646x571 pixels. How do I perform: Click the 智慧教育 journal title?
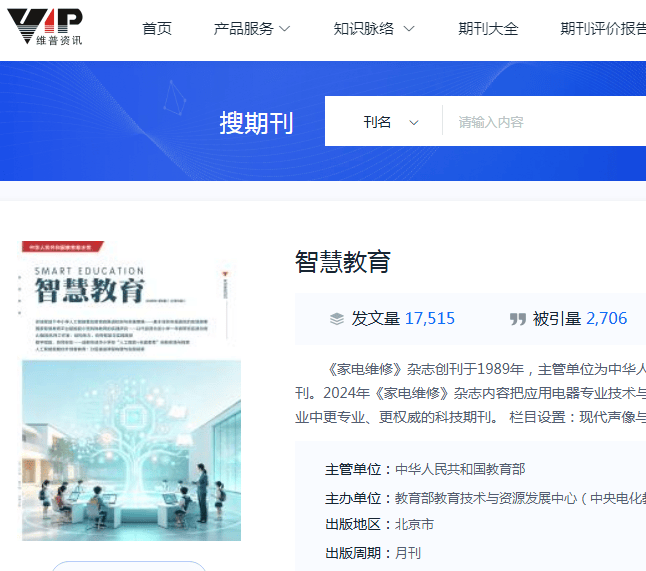click(x=343, y=262)
